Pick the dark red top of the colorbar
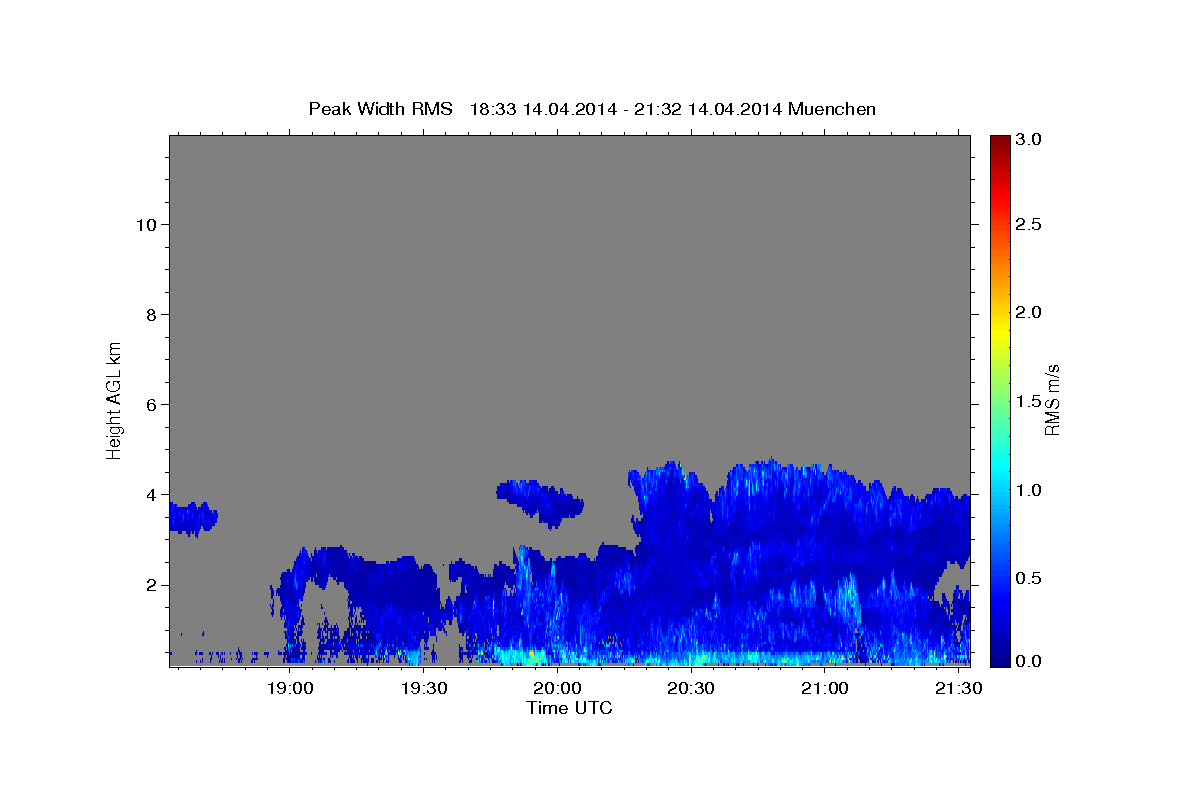Screen dimensions: 1200x800 pos(1000,142)
